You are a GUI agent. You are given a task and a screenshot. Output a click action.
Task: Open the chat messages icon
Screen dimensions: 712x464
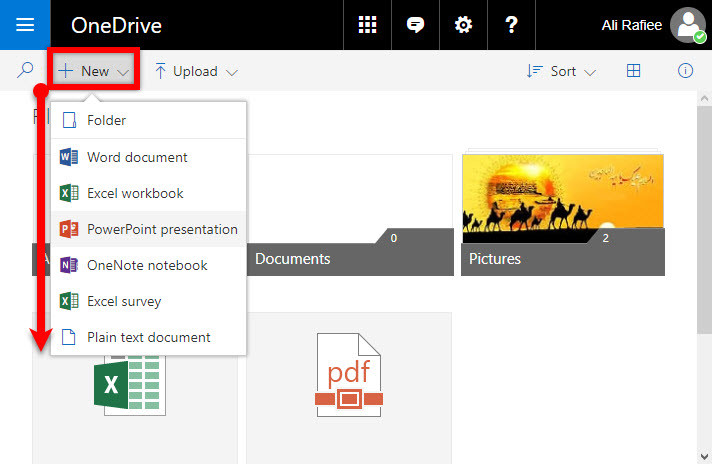click(415, 25)
